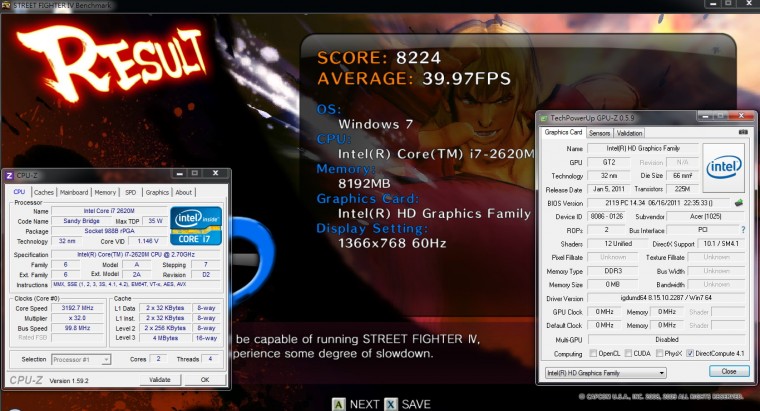Click the GPU-Z camera screenshot icon
Viewport: 760px width, 411px height.
point(743,132)
